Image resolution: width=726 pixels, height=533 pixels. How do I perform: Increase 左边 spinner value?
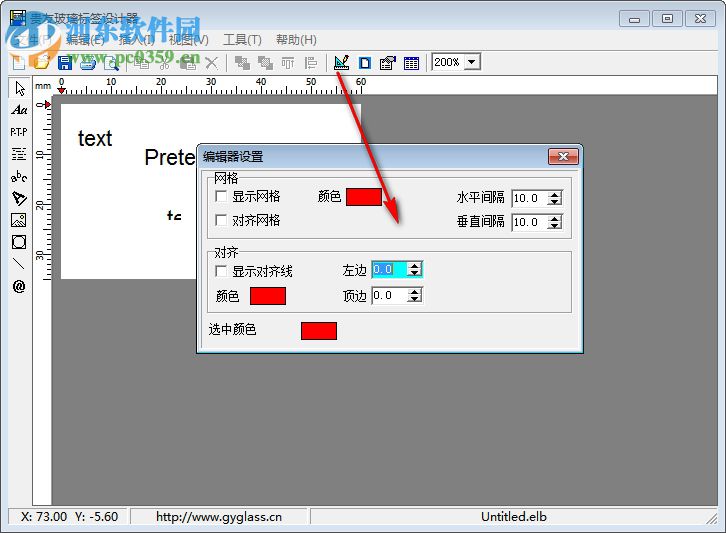tap(415, 266)
